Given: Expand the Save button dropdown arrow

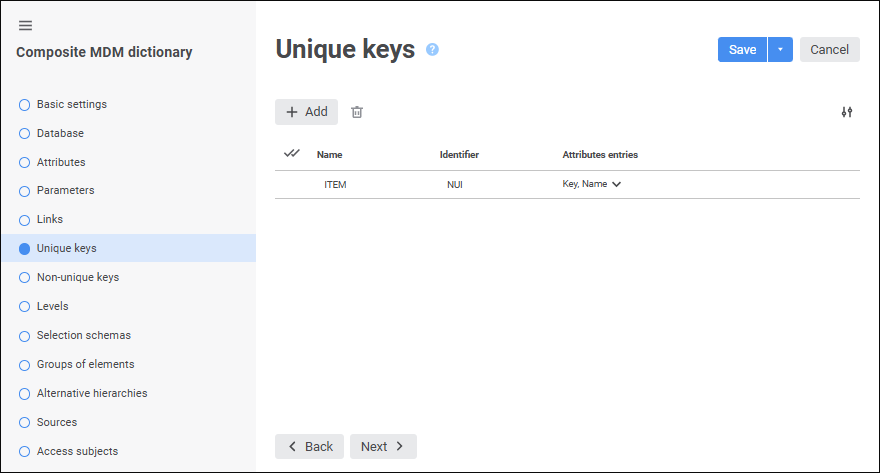Looking at the screenshot, I should coord(780,50).
